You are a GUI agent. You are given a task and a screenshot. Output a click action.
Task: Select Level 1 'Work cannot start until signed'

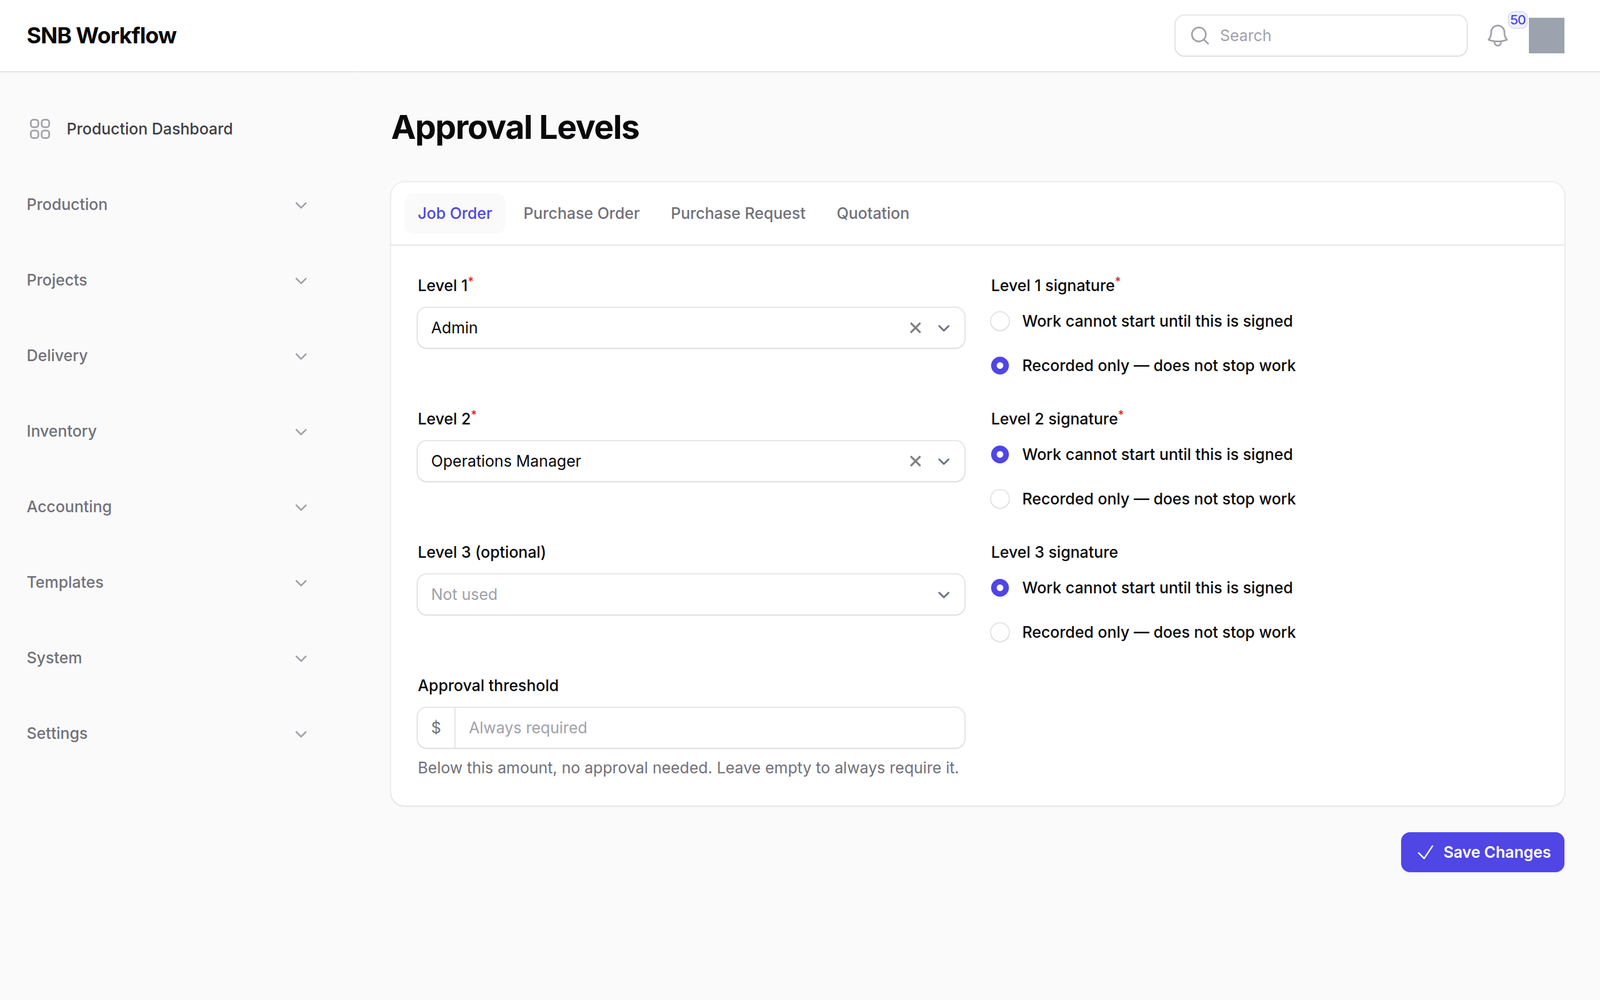click(x=1000, y=321)
